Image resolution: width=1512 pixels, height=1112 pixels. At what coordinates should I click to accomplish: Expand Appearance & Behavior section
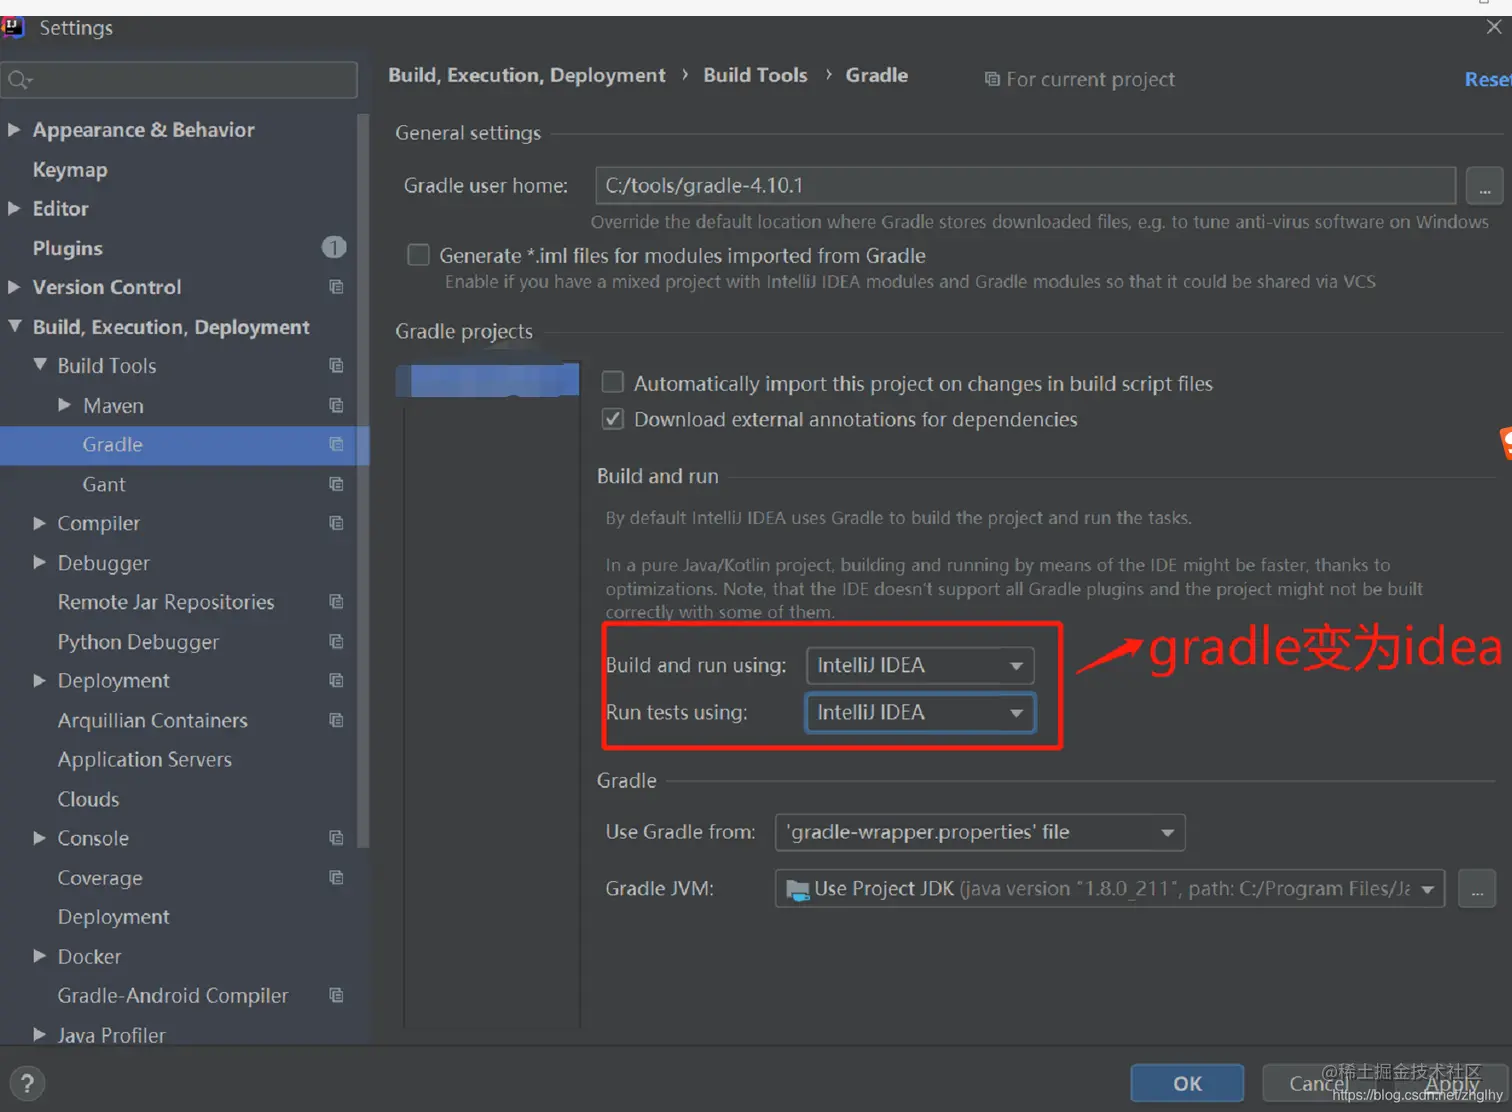(x=14, y=129)
